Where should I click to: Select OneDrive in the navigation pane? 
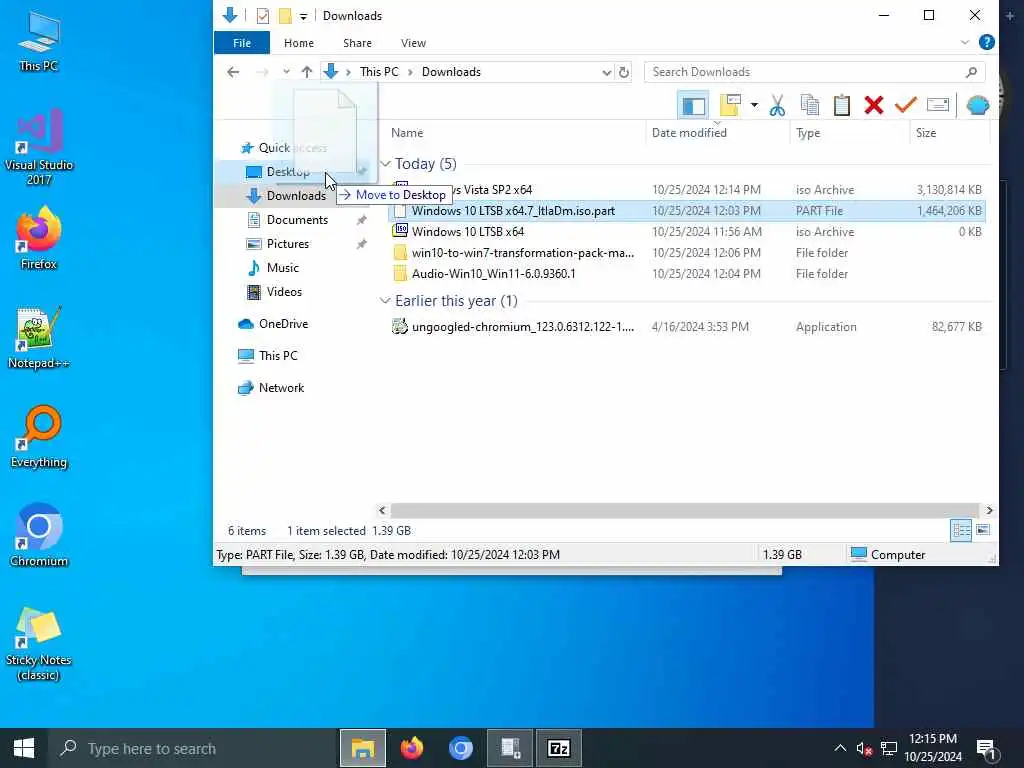tap(283, 324)
